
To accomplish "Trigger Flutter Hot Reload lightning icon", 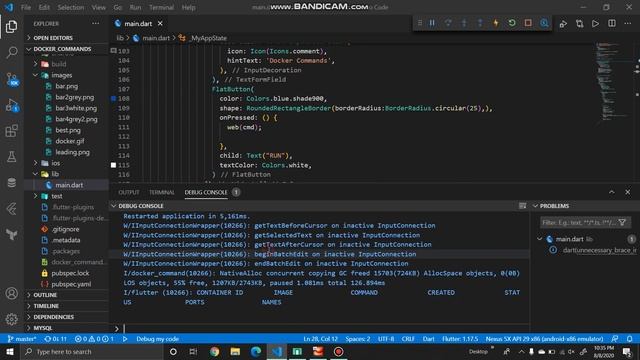I will tap(496, 23).
